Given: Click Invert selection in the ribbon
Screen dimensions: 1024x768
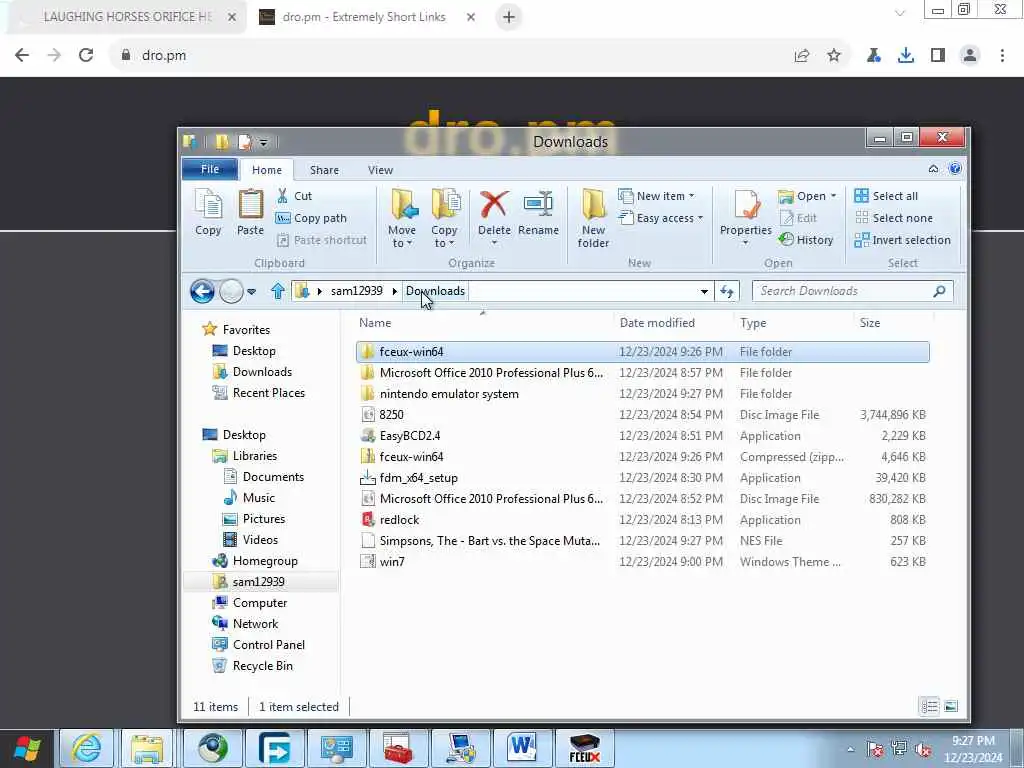Looking at the screenshot, I should click(903, 240).
